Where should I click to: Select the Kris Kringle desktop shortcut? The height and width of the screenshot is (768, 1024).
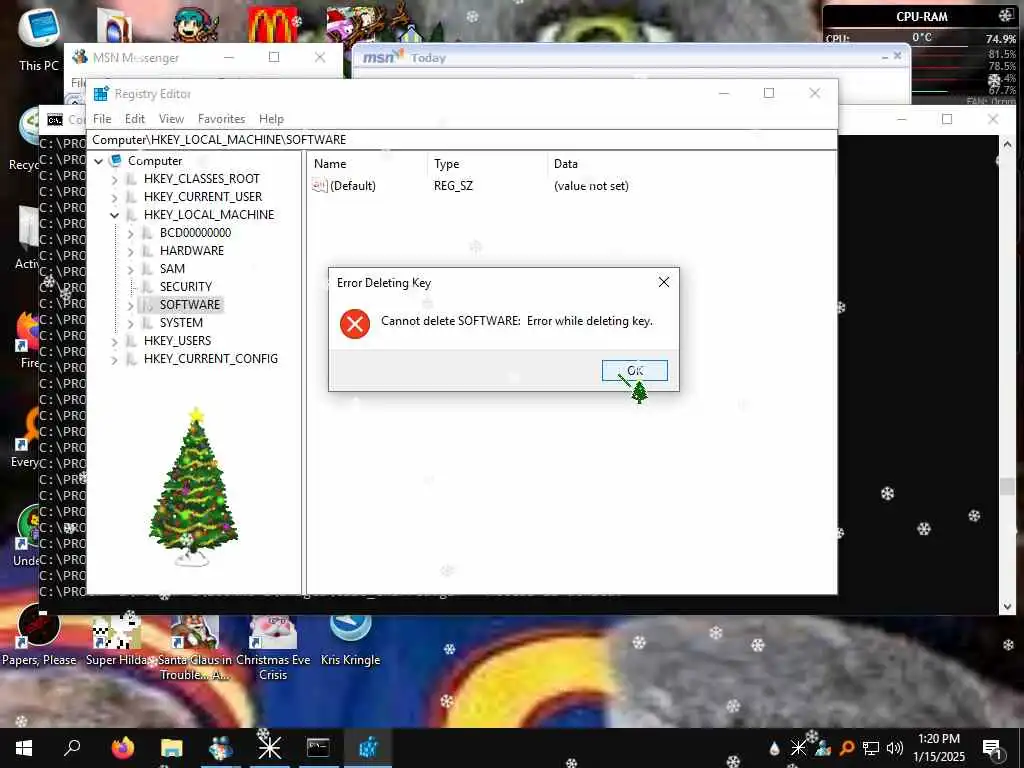click(x=351, y=640)
